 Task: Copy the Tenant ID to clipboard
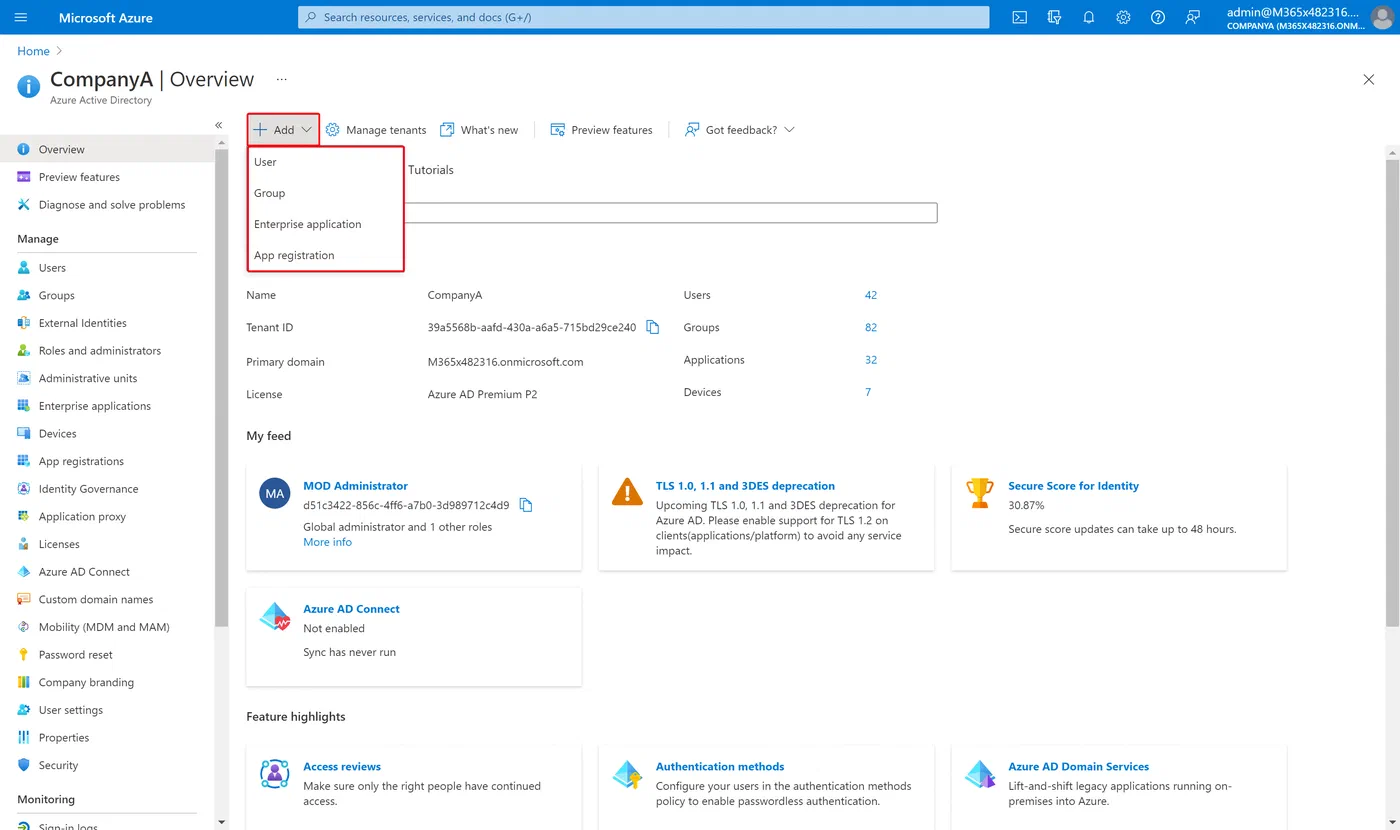click(x=653, y=327)
